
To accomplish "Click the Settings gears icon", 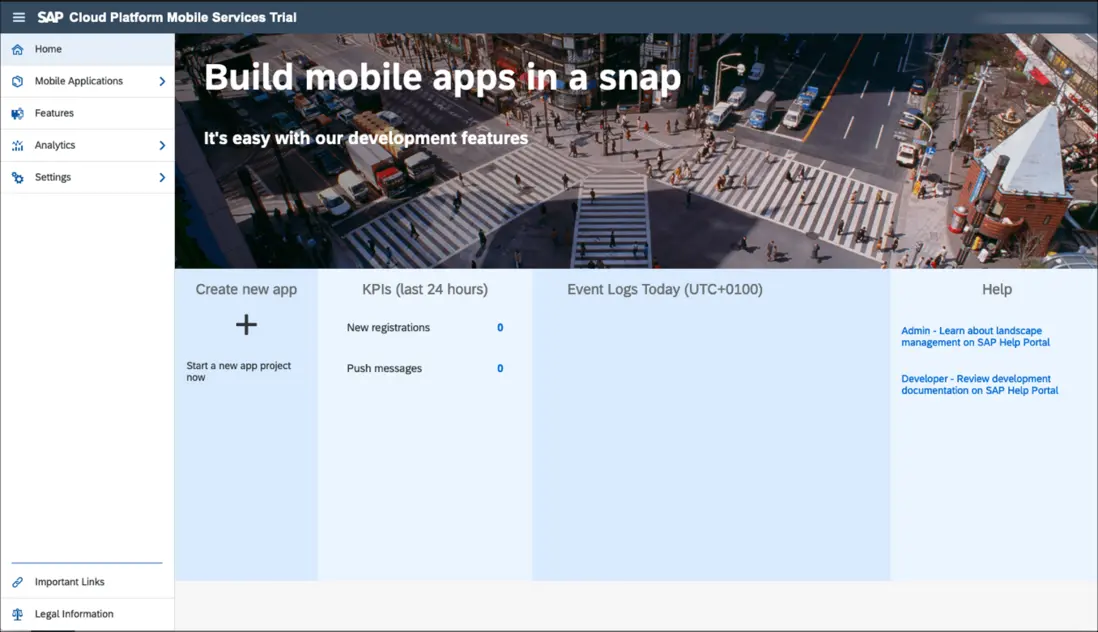I will (17, 177).
